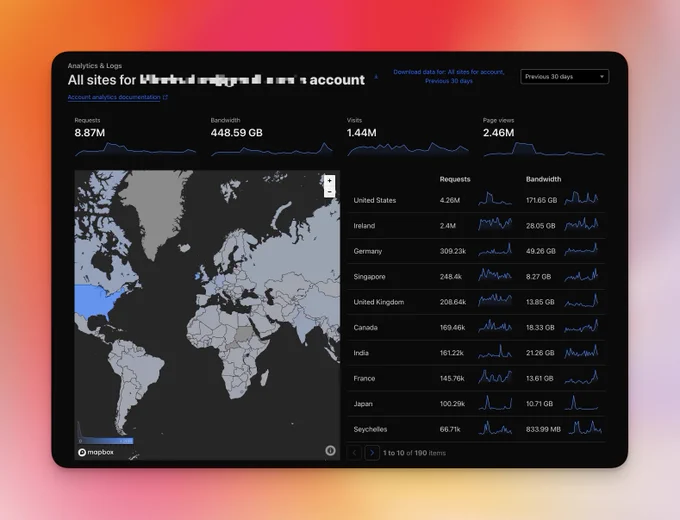Open Account analytics documentation link
Viewport: 680px width, 520px height.
pyautogui.click(x=114, y=97)
